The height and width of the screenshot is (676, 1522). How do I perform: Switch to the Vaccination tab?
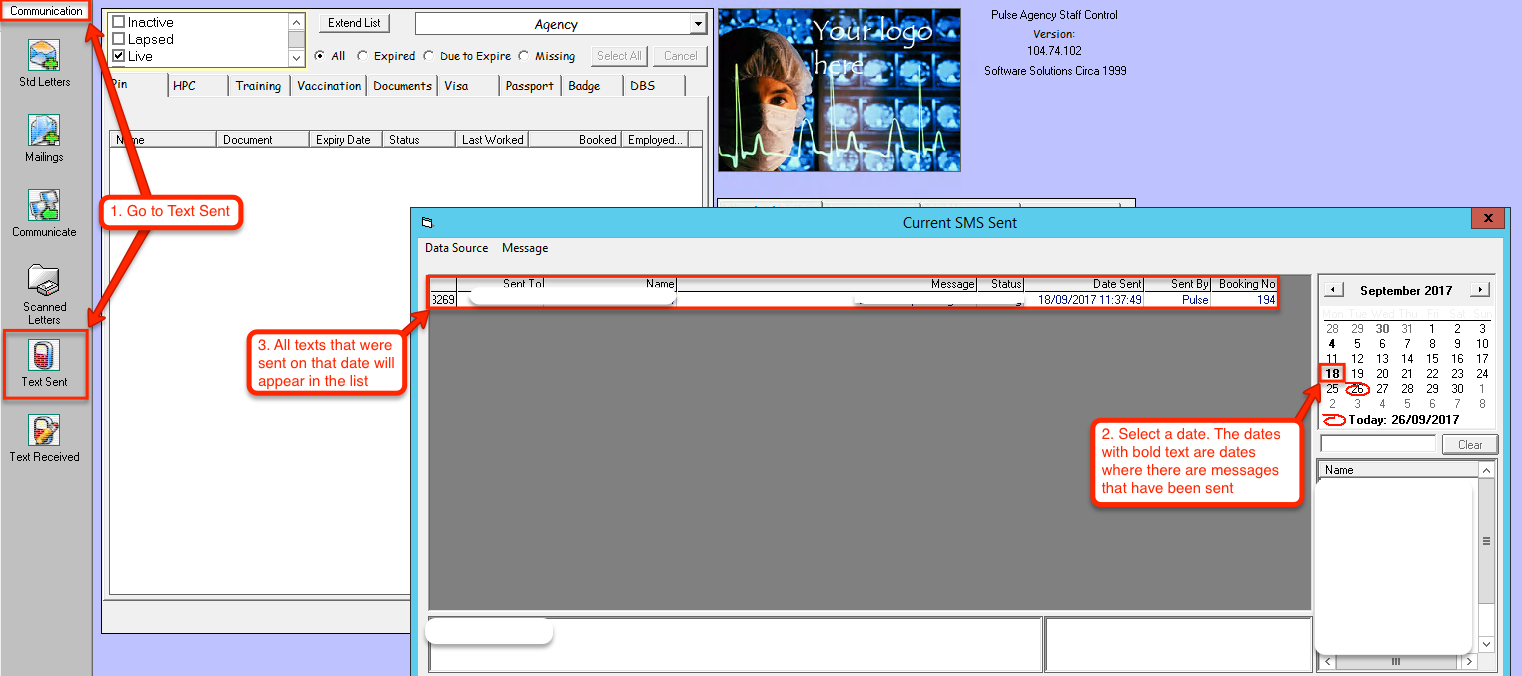(329, 86)
